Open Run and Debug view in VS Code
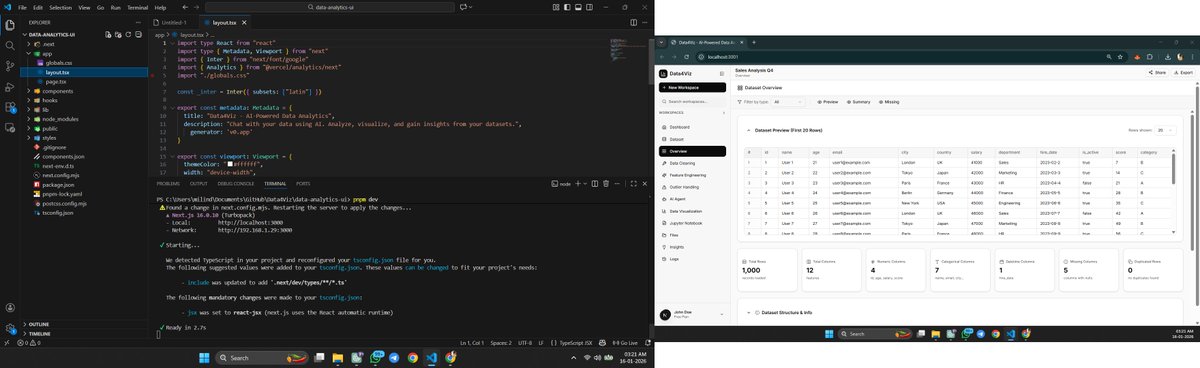Screen dimensions: 1200x368 [x=9, y=87]
